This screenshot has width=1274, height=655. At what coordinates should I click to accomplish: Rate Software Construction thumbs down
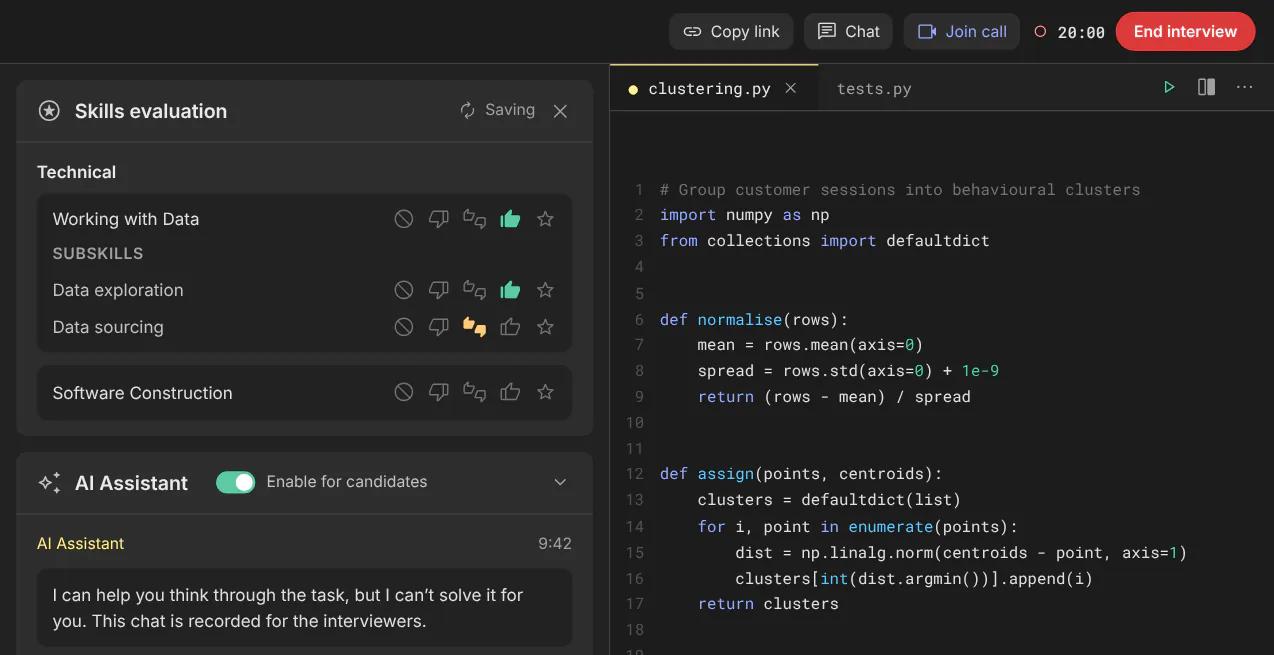(x=439, y=393)
